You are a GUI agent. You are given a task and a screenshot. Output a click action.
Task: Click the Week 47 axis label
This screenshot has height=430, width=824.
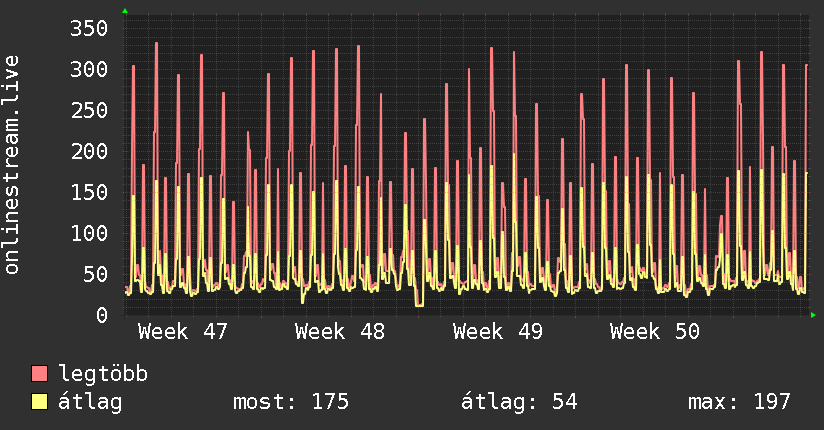click(x=183, y=332)
